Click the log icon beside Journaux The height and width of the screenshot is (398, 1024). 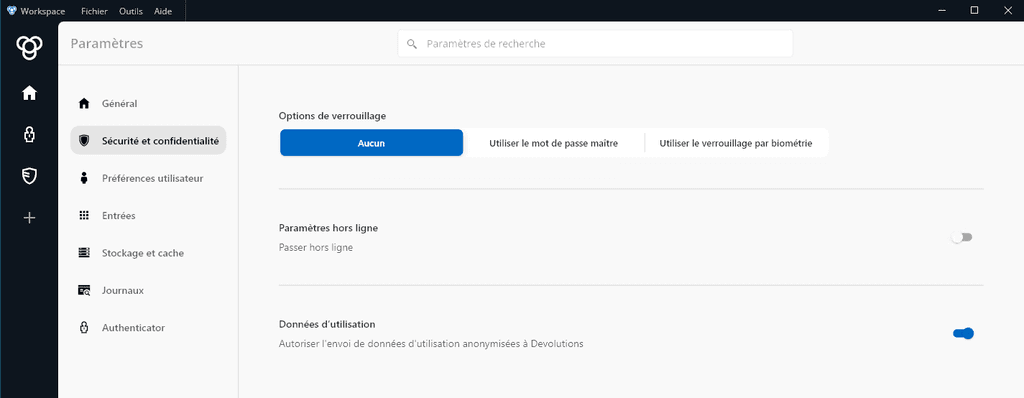pos(84,290)
